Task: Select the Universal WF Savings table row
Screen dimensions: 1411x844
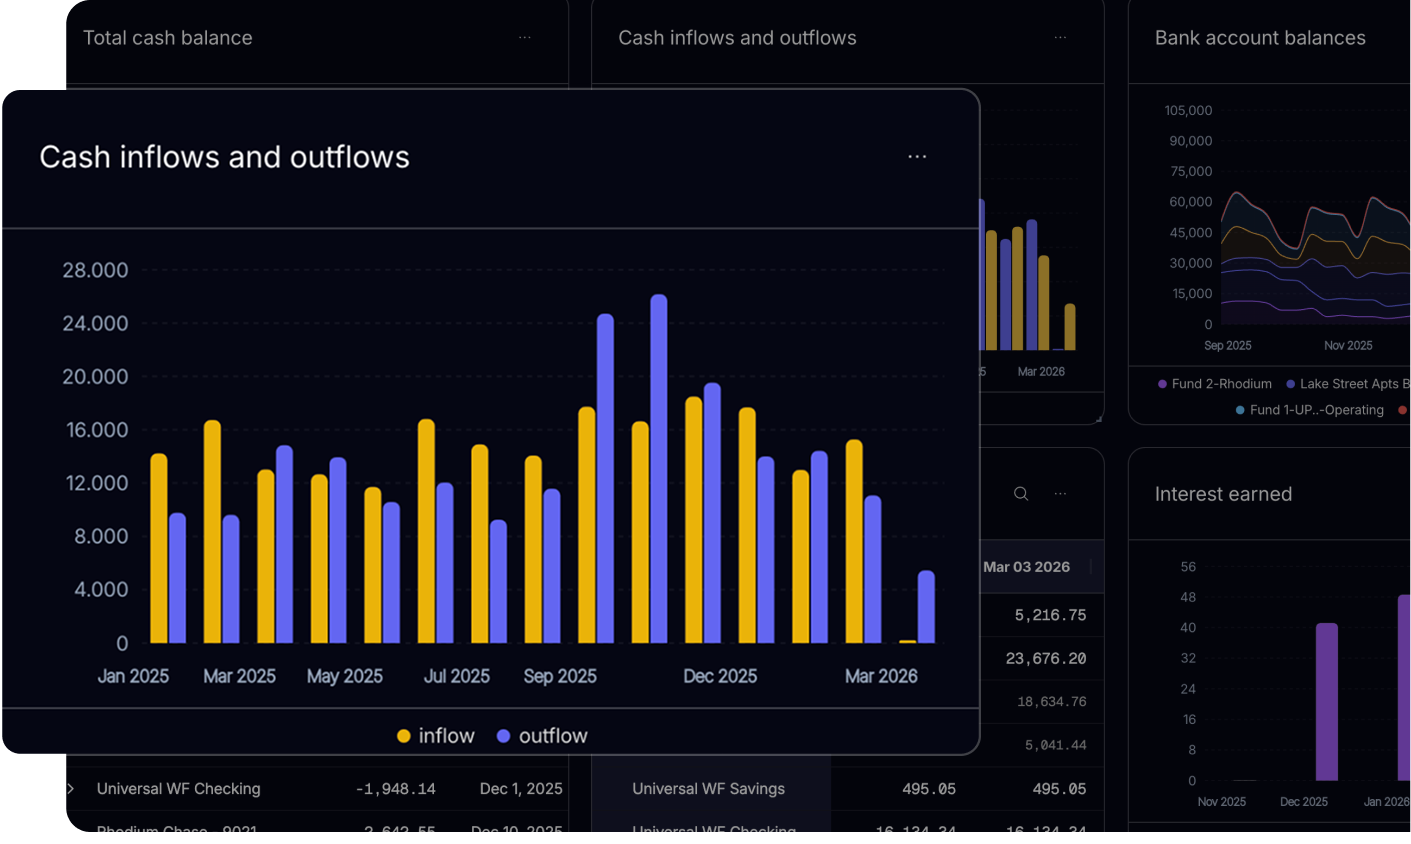Action: click(708, 789)
